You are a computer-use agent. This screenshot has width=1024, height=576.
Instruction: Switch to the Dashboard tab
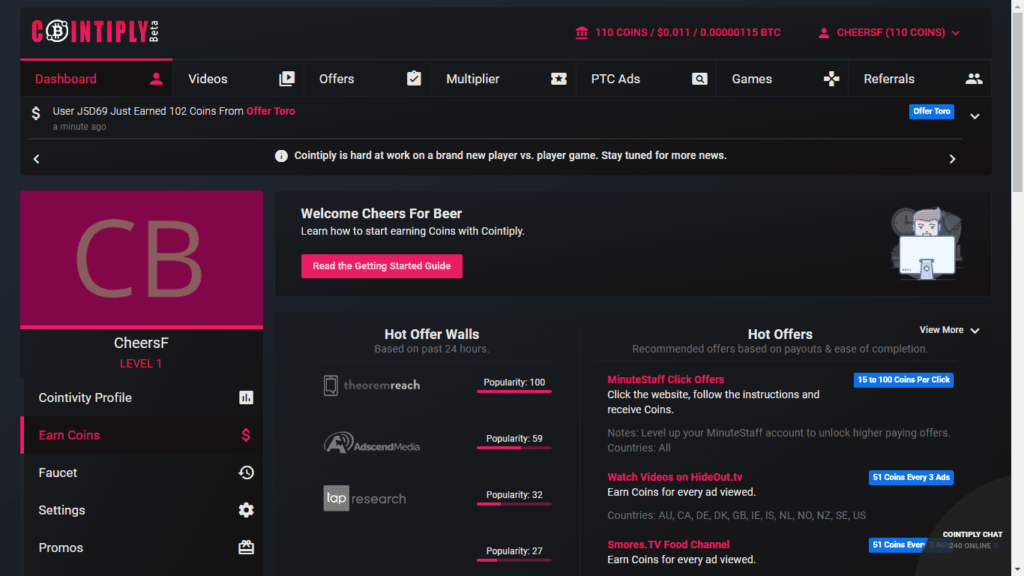coord(97,78)
